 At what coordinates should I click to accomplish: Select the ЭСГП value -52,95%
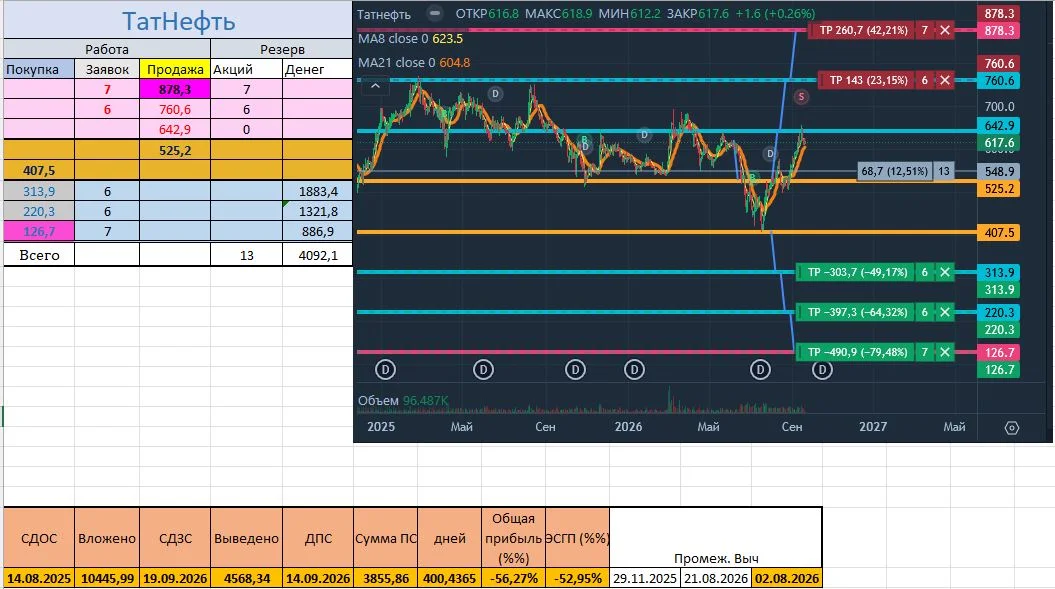click(x=577, y=578)
